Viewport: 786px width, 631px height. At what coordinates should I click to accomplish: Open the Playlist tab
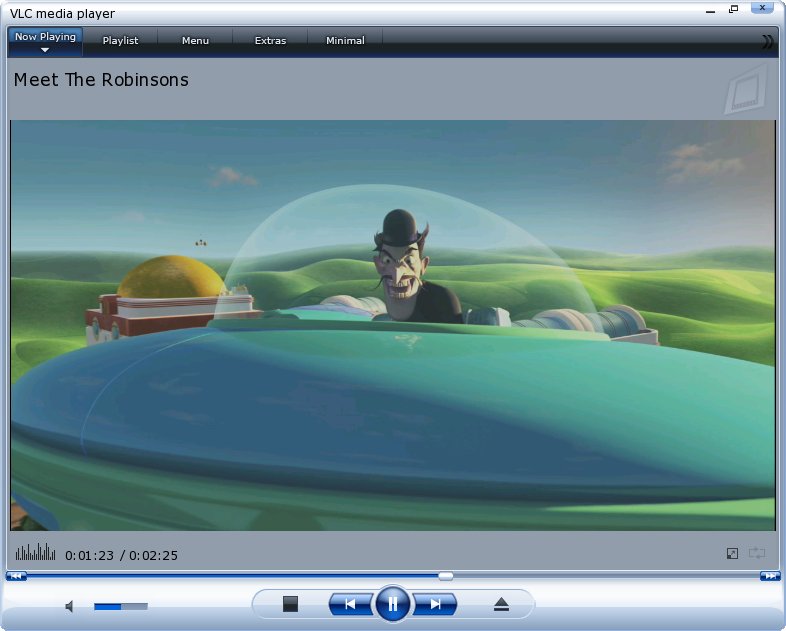pos(120,41)
